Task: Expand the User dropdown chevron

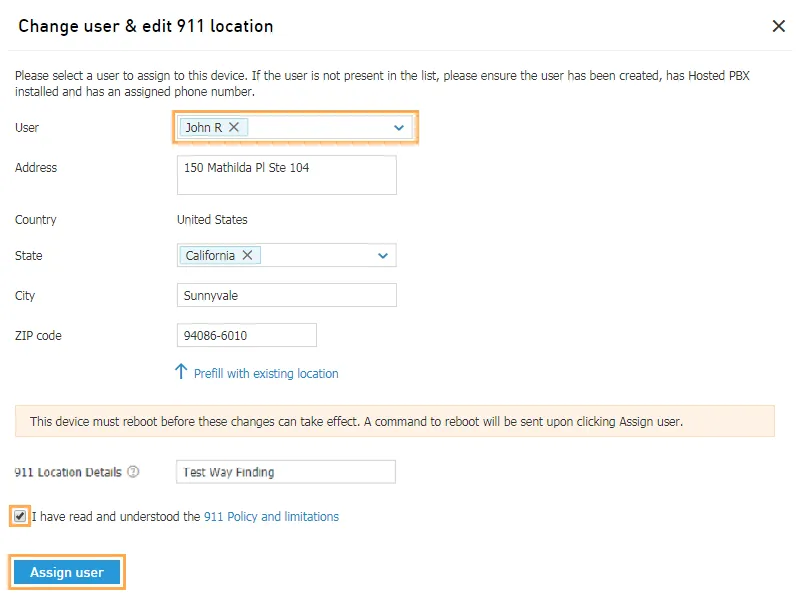Action: [399, 128]
